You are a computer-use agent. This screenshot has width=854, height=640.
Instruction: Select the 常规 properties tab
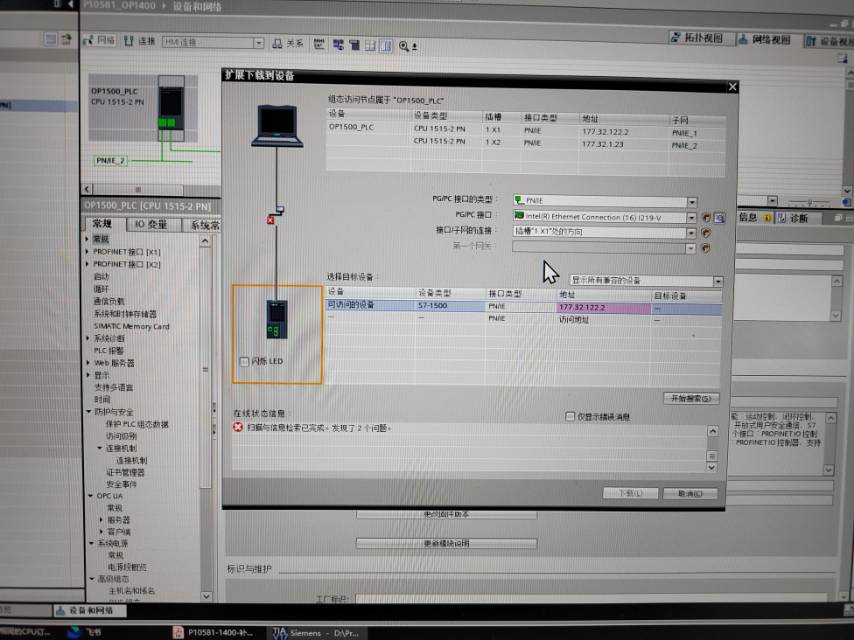coord(102,223)
